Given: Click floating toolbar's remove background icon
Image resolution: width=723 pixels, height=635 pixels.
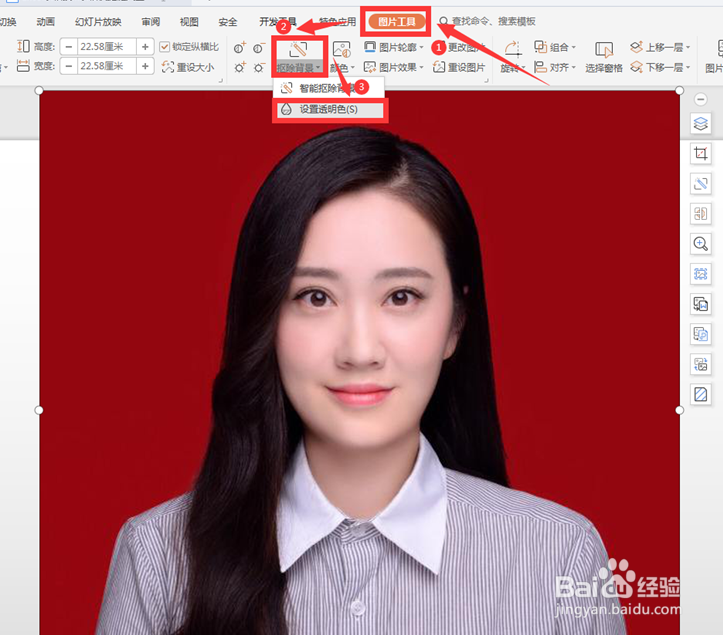Looking at the screenshot, I should tap(700, 184).
